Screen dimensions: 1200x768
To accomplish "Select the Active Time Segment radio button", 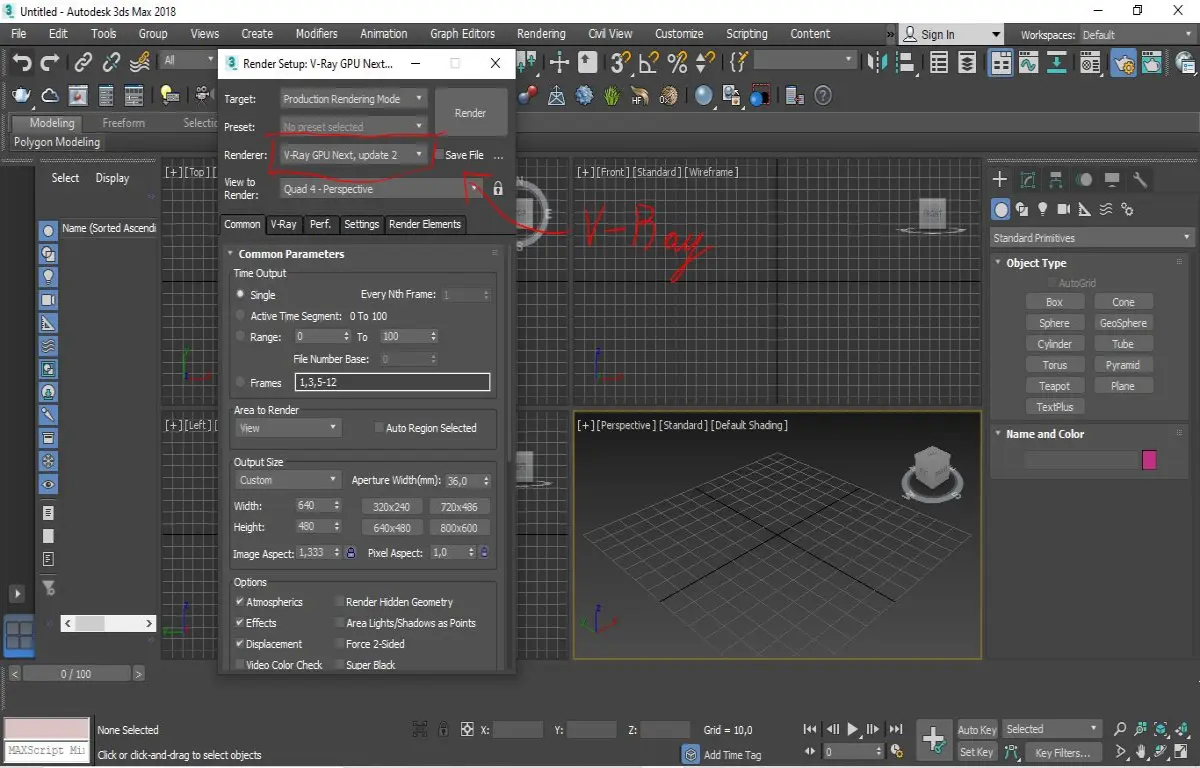I will [x=241, y=316].
